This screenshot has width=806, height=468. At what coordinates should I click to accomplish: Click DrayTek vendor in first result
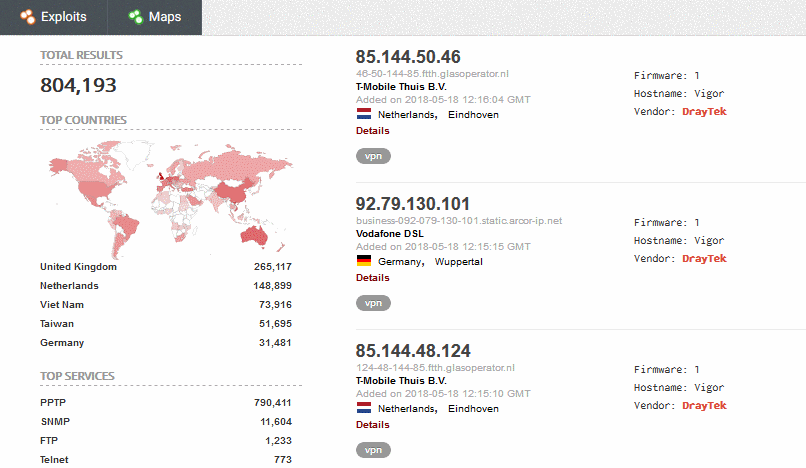point(704,112)
